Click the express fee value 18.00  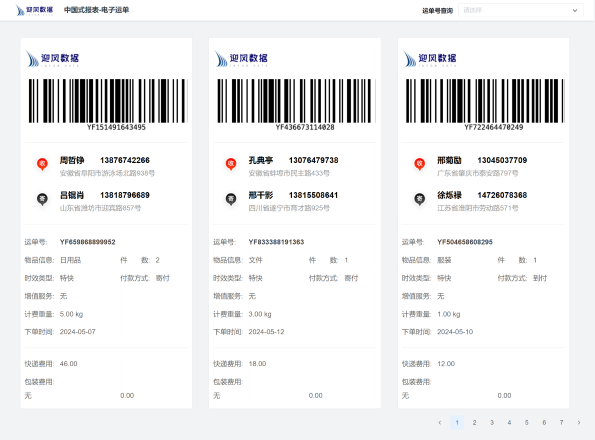(x=257, y=364)
